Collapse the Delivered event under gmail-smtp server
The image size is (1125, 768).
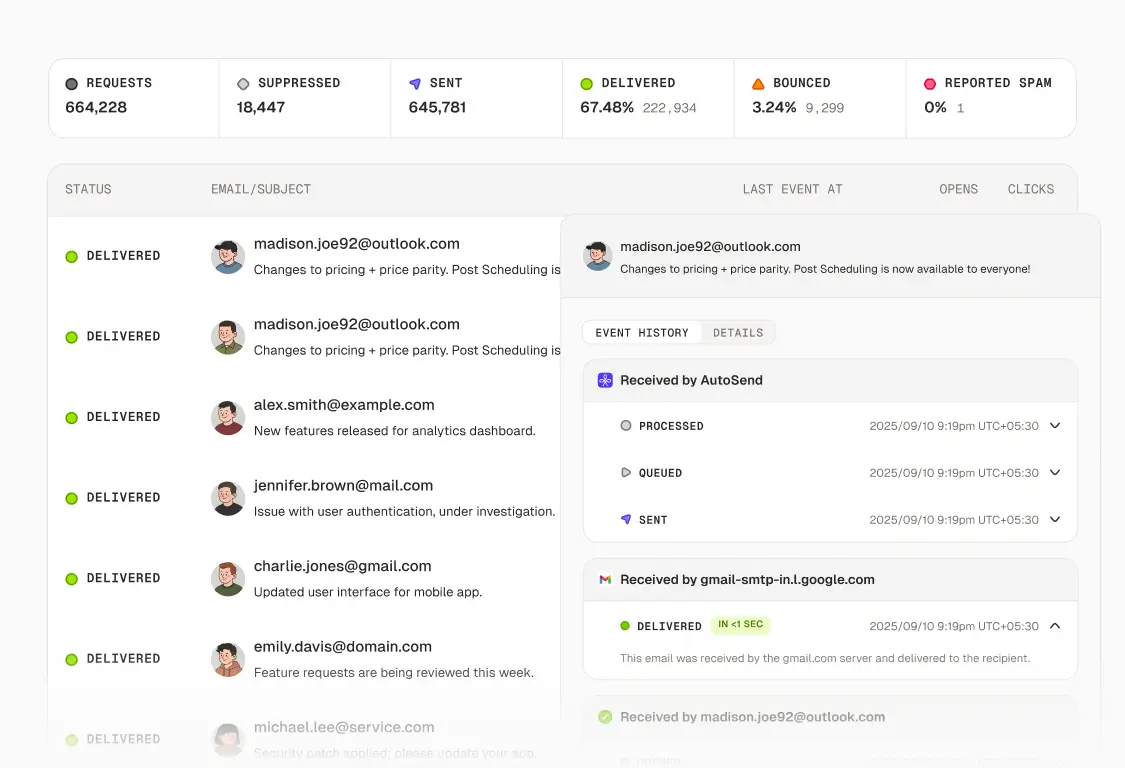point(1055,624)
